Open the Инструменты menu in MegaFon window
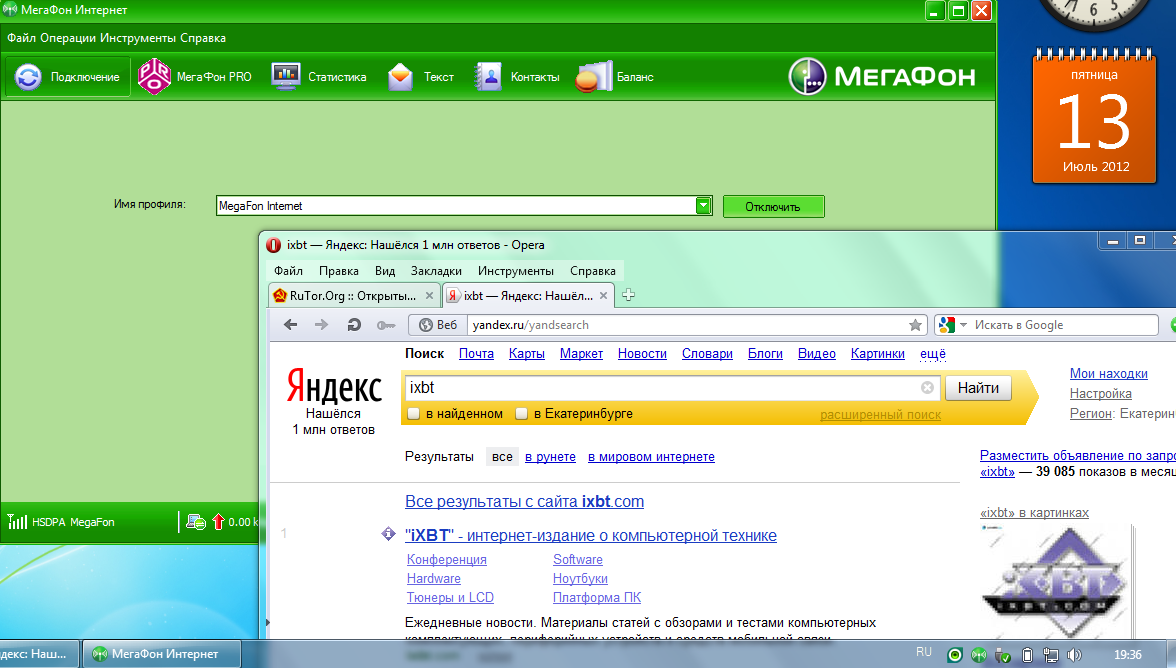 [x=138, y=38]
